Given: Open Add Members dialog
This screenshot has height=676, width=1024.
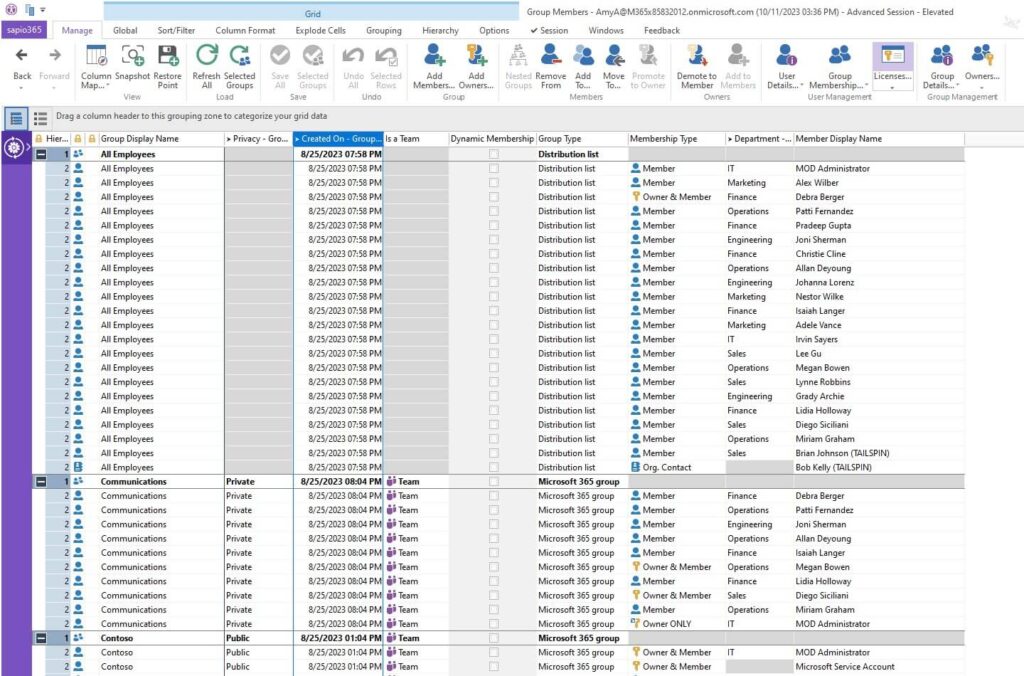Looking at the screenshot, I should coord(434,67).
